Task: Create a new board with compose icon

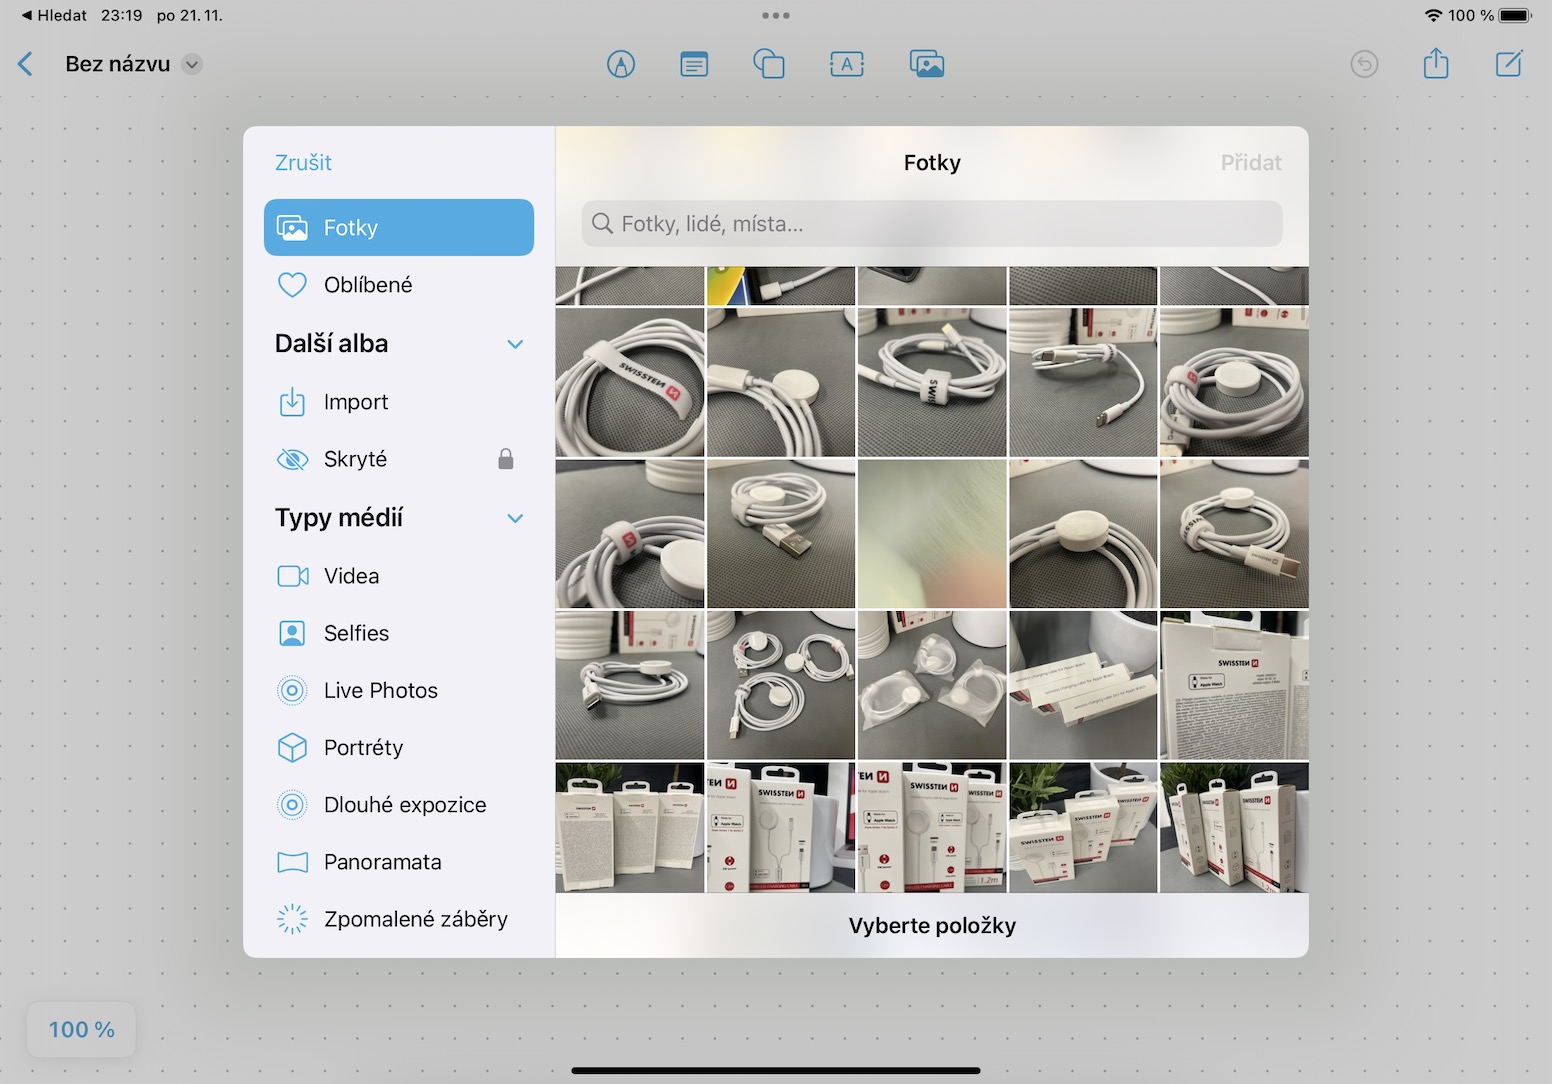Action: [1509, 64]
